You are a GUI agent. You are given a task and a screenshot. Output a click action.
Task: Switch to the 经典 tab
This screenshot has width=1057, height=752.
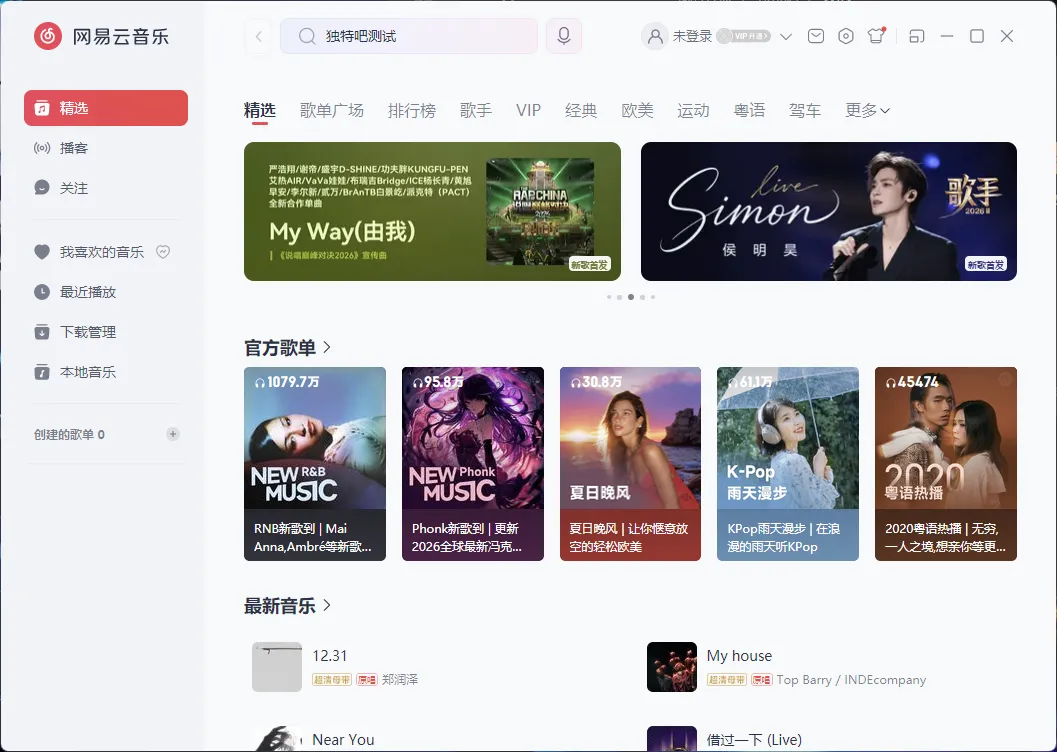(581, 110)
